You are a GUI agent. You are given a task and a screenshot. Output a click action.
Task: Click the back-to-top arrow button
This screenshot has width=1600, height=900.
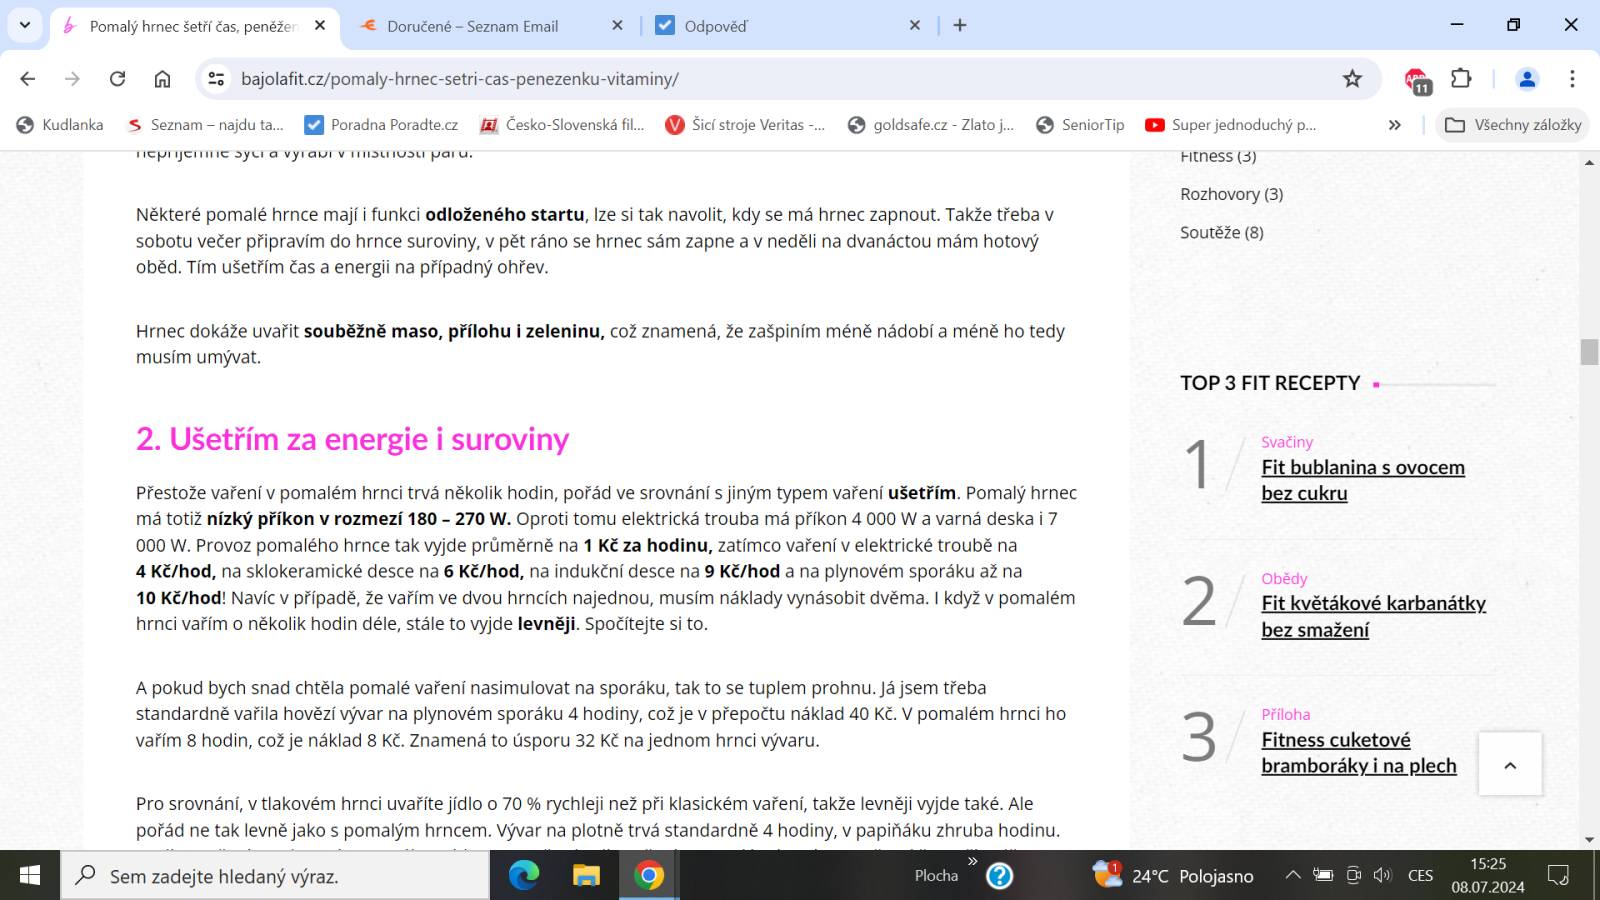(1510, 764)
